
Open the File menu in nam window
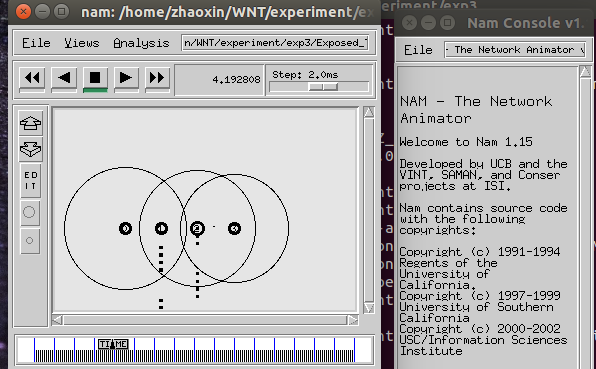click(36, 43)
